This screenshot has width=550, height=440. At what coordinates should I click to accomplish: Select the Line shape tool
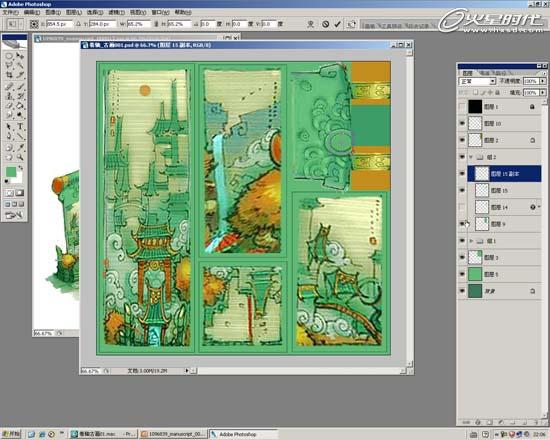[20, 136]
